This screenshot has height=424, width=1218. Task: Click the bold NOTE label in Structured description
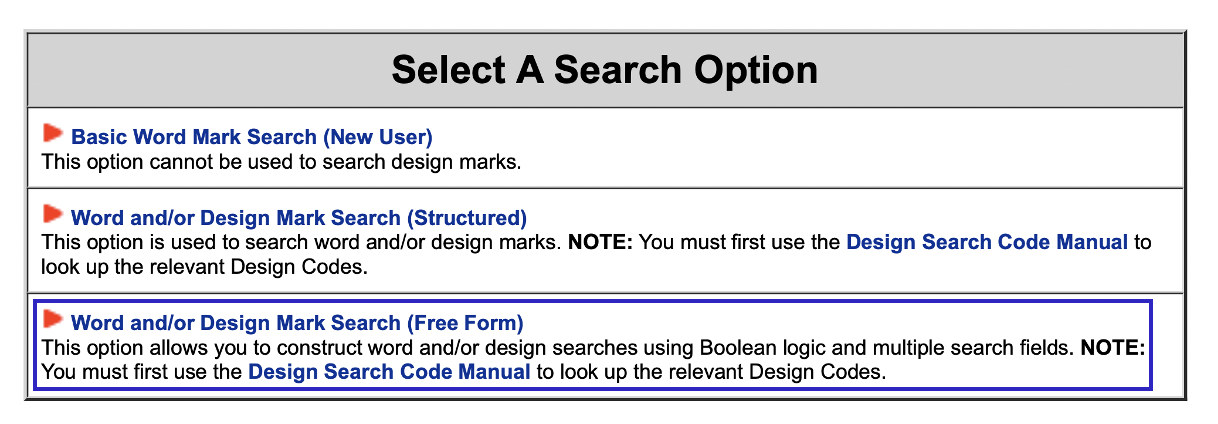[x=600, y=242]
